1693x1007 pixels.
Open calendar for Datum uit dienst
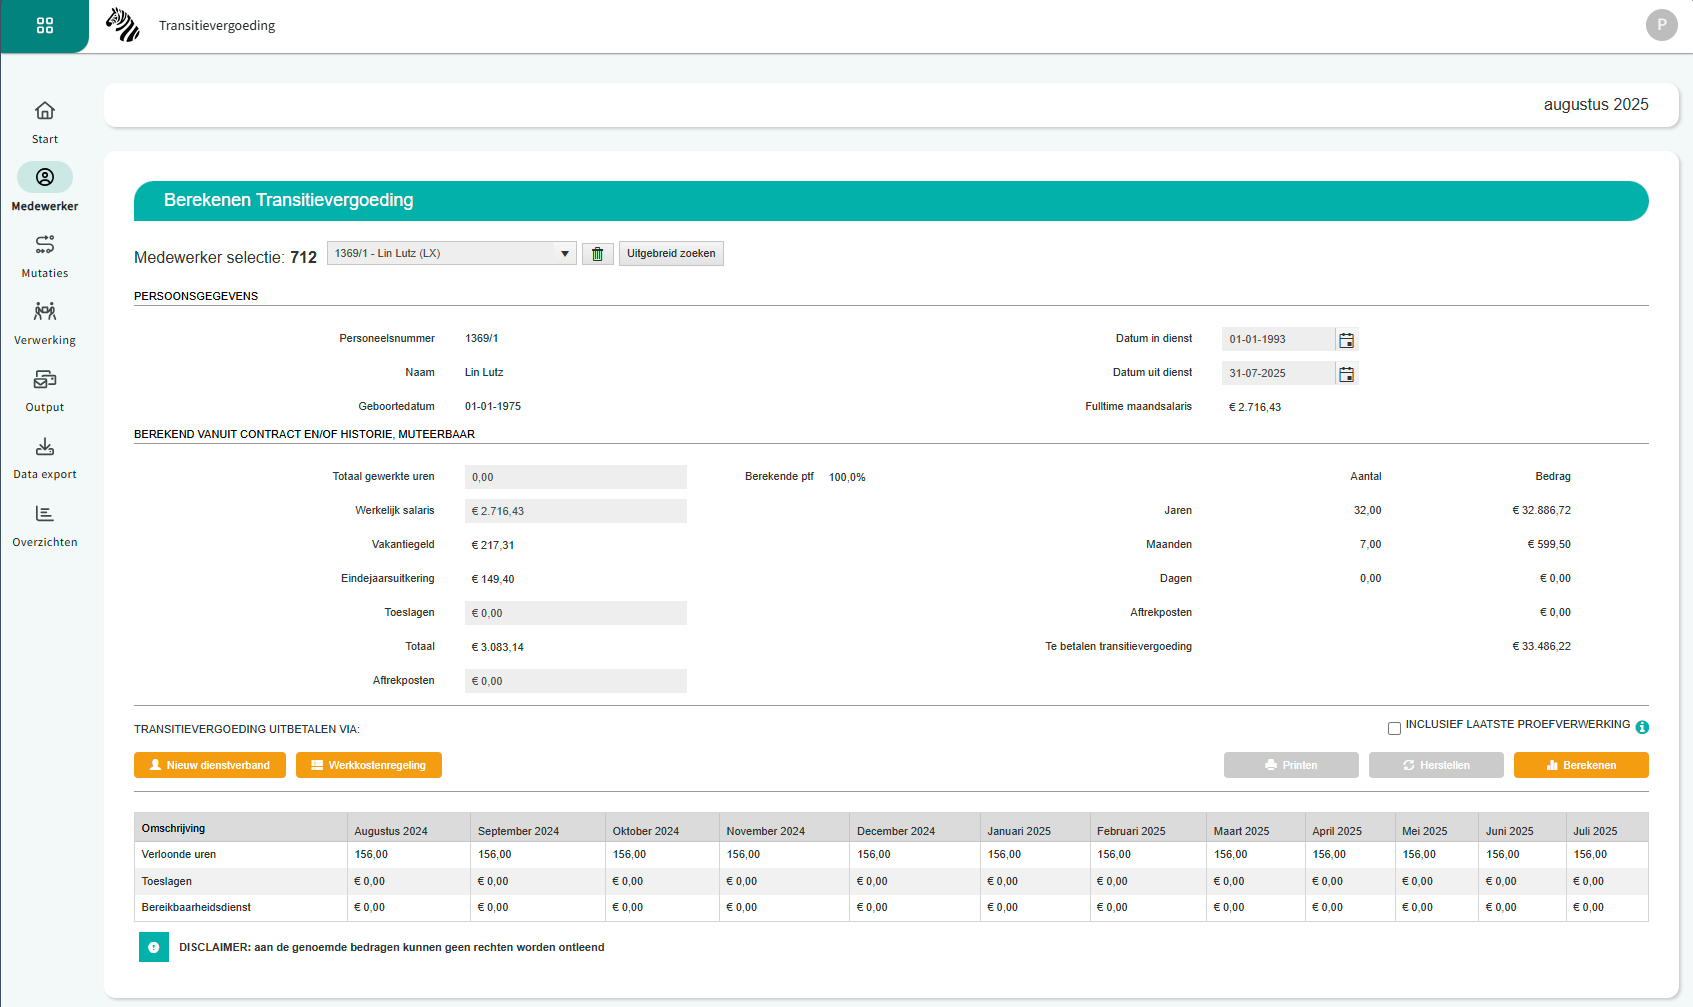pos(1347,374)
